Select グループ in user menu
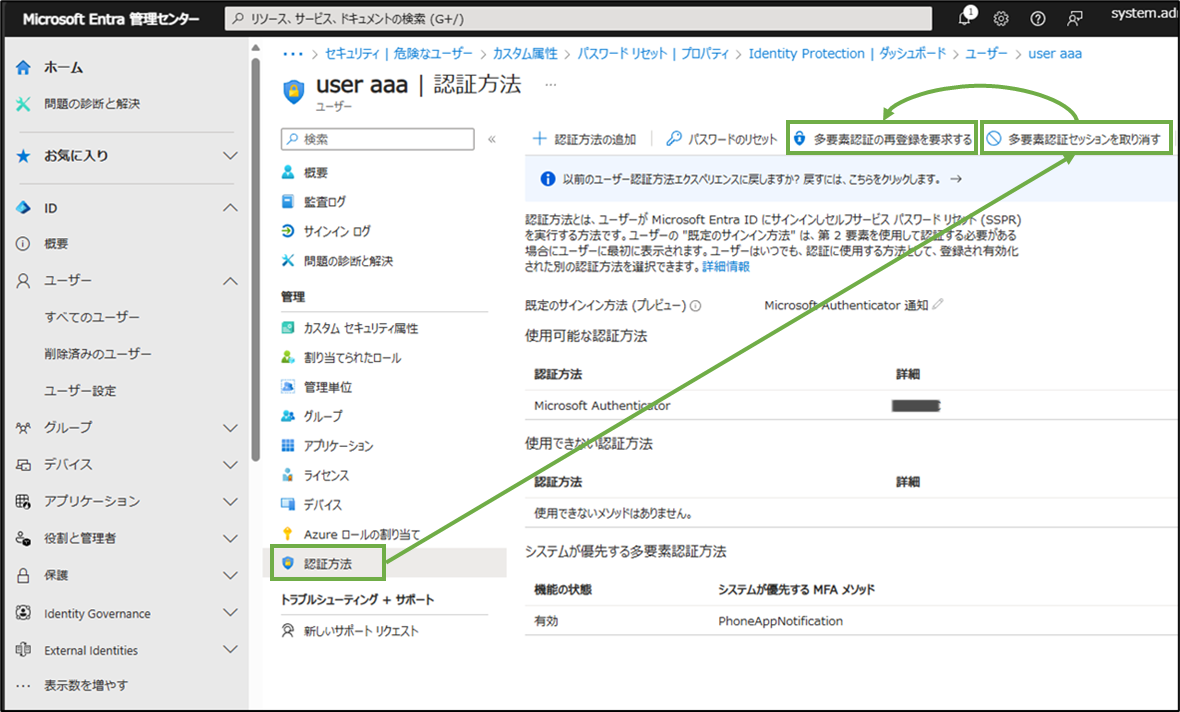The width and height of the screenshot is (1180, 712). [x=323, y=416]
